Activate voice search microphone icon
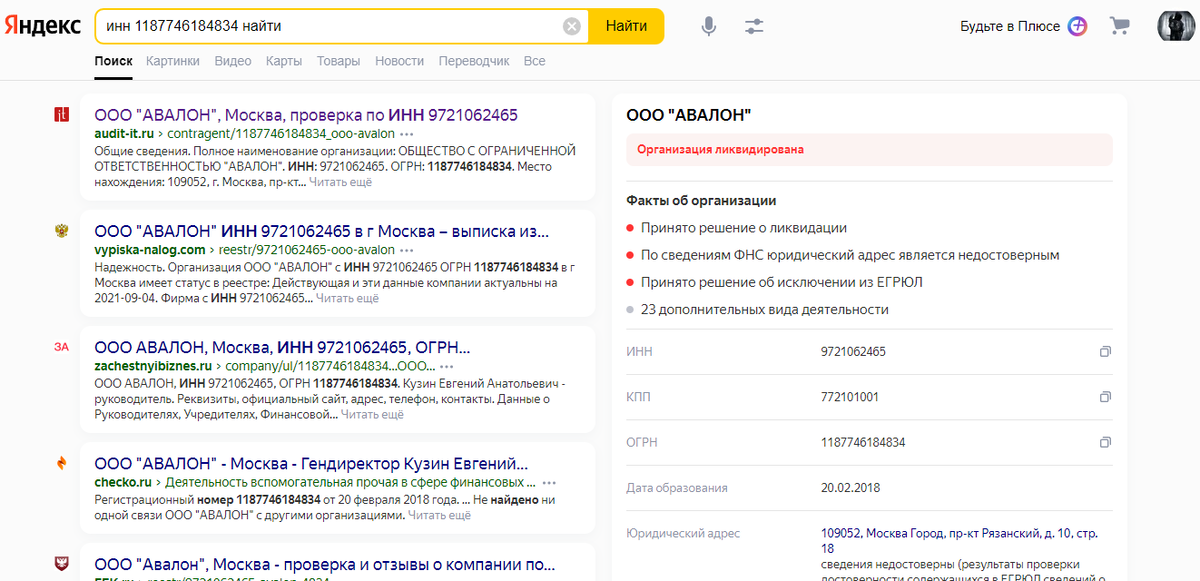The image size is (1200, 581). point(709,27)
